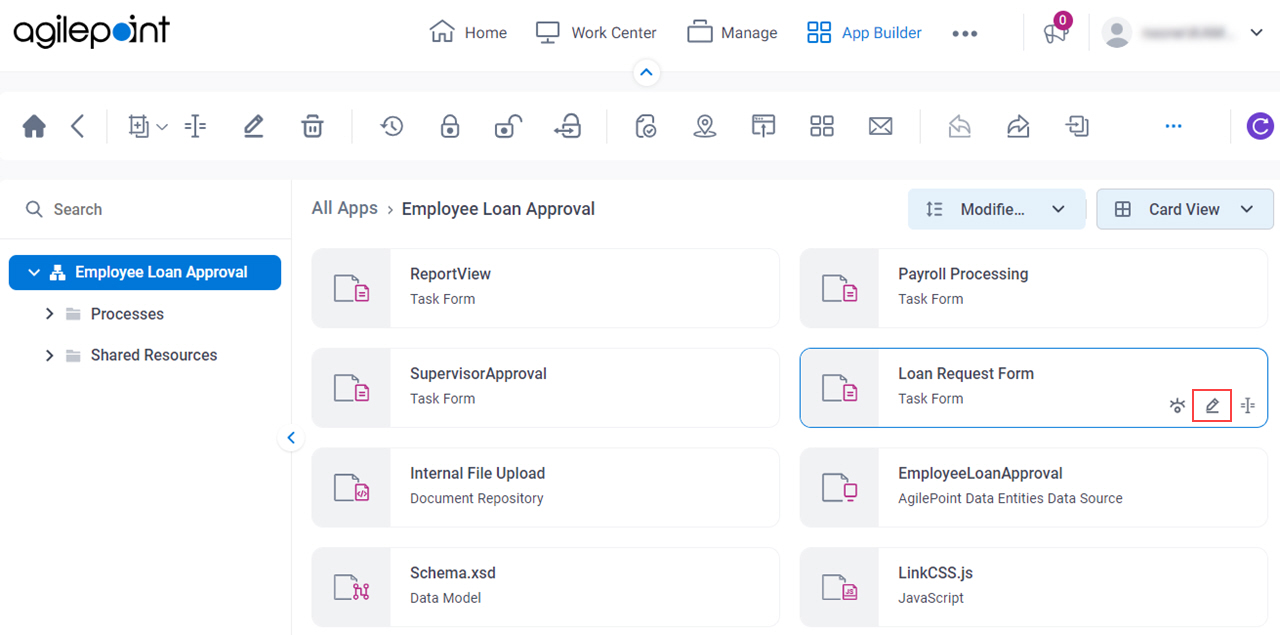Open the Schema.xsd data model card
Viewport: 1280px width, 635px height.
[545, 587]
